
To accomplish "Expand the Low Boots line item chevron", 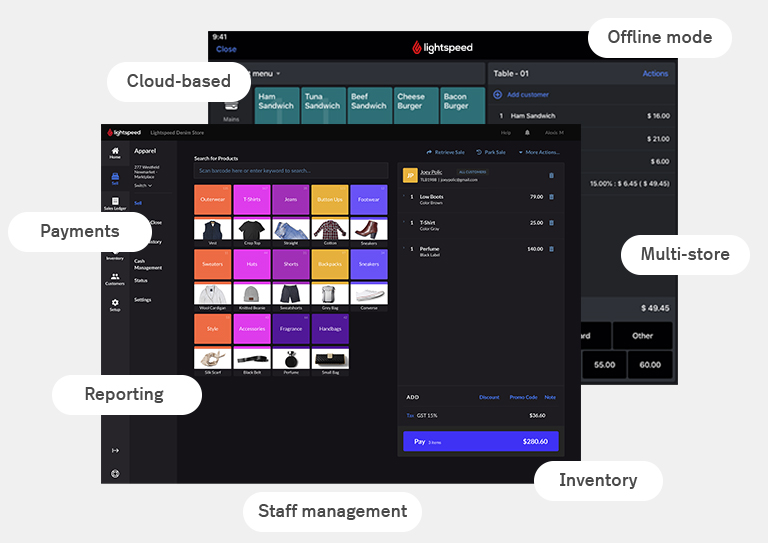I will pos(404,197).
